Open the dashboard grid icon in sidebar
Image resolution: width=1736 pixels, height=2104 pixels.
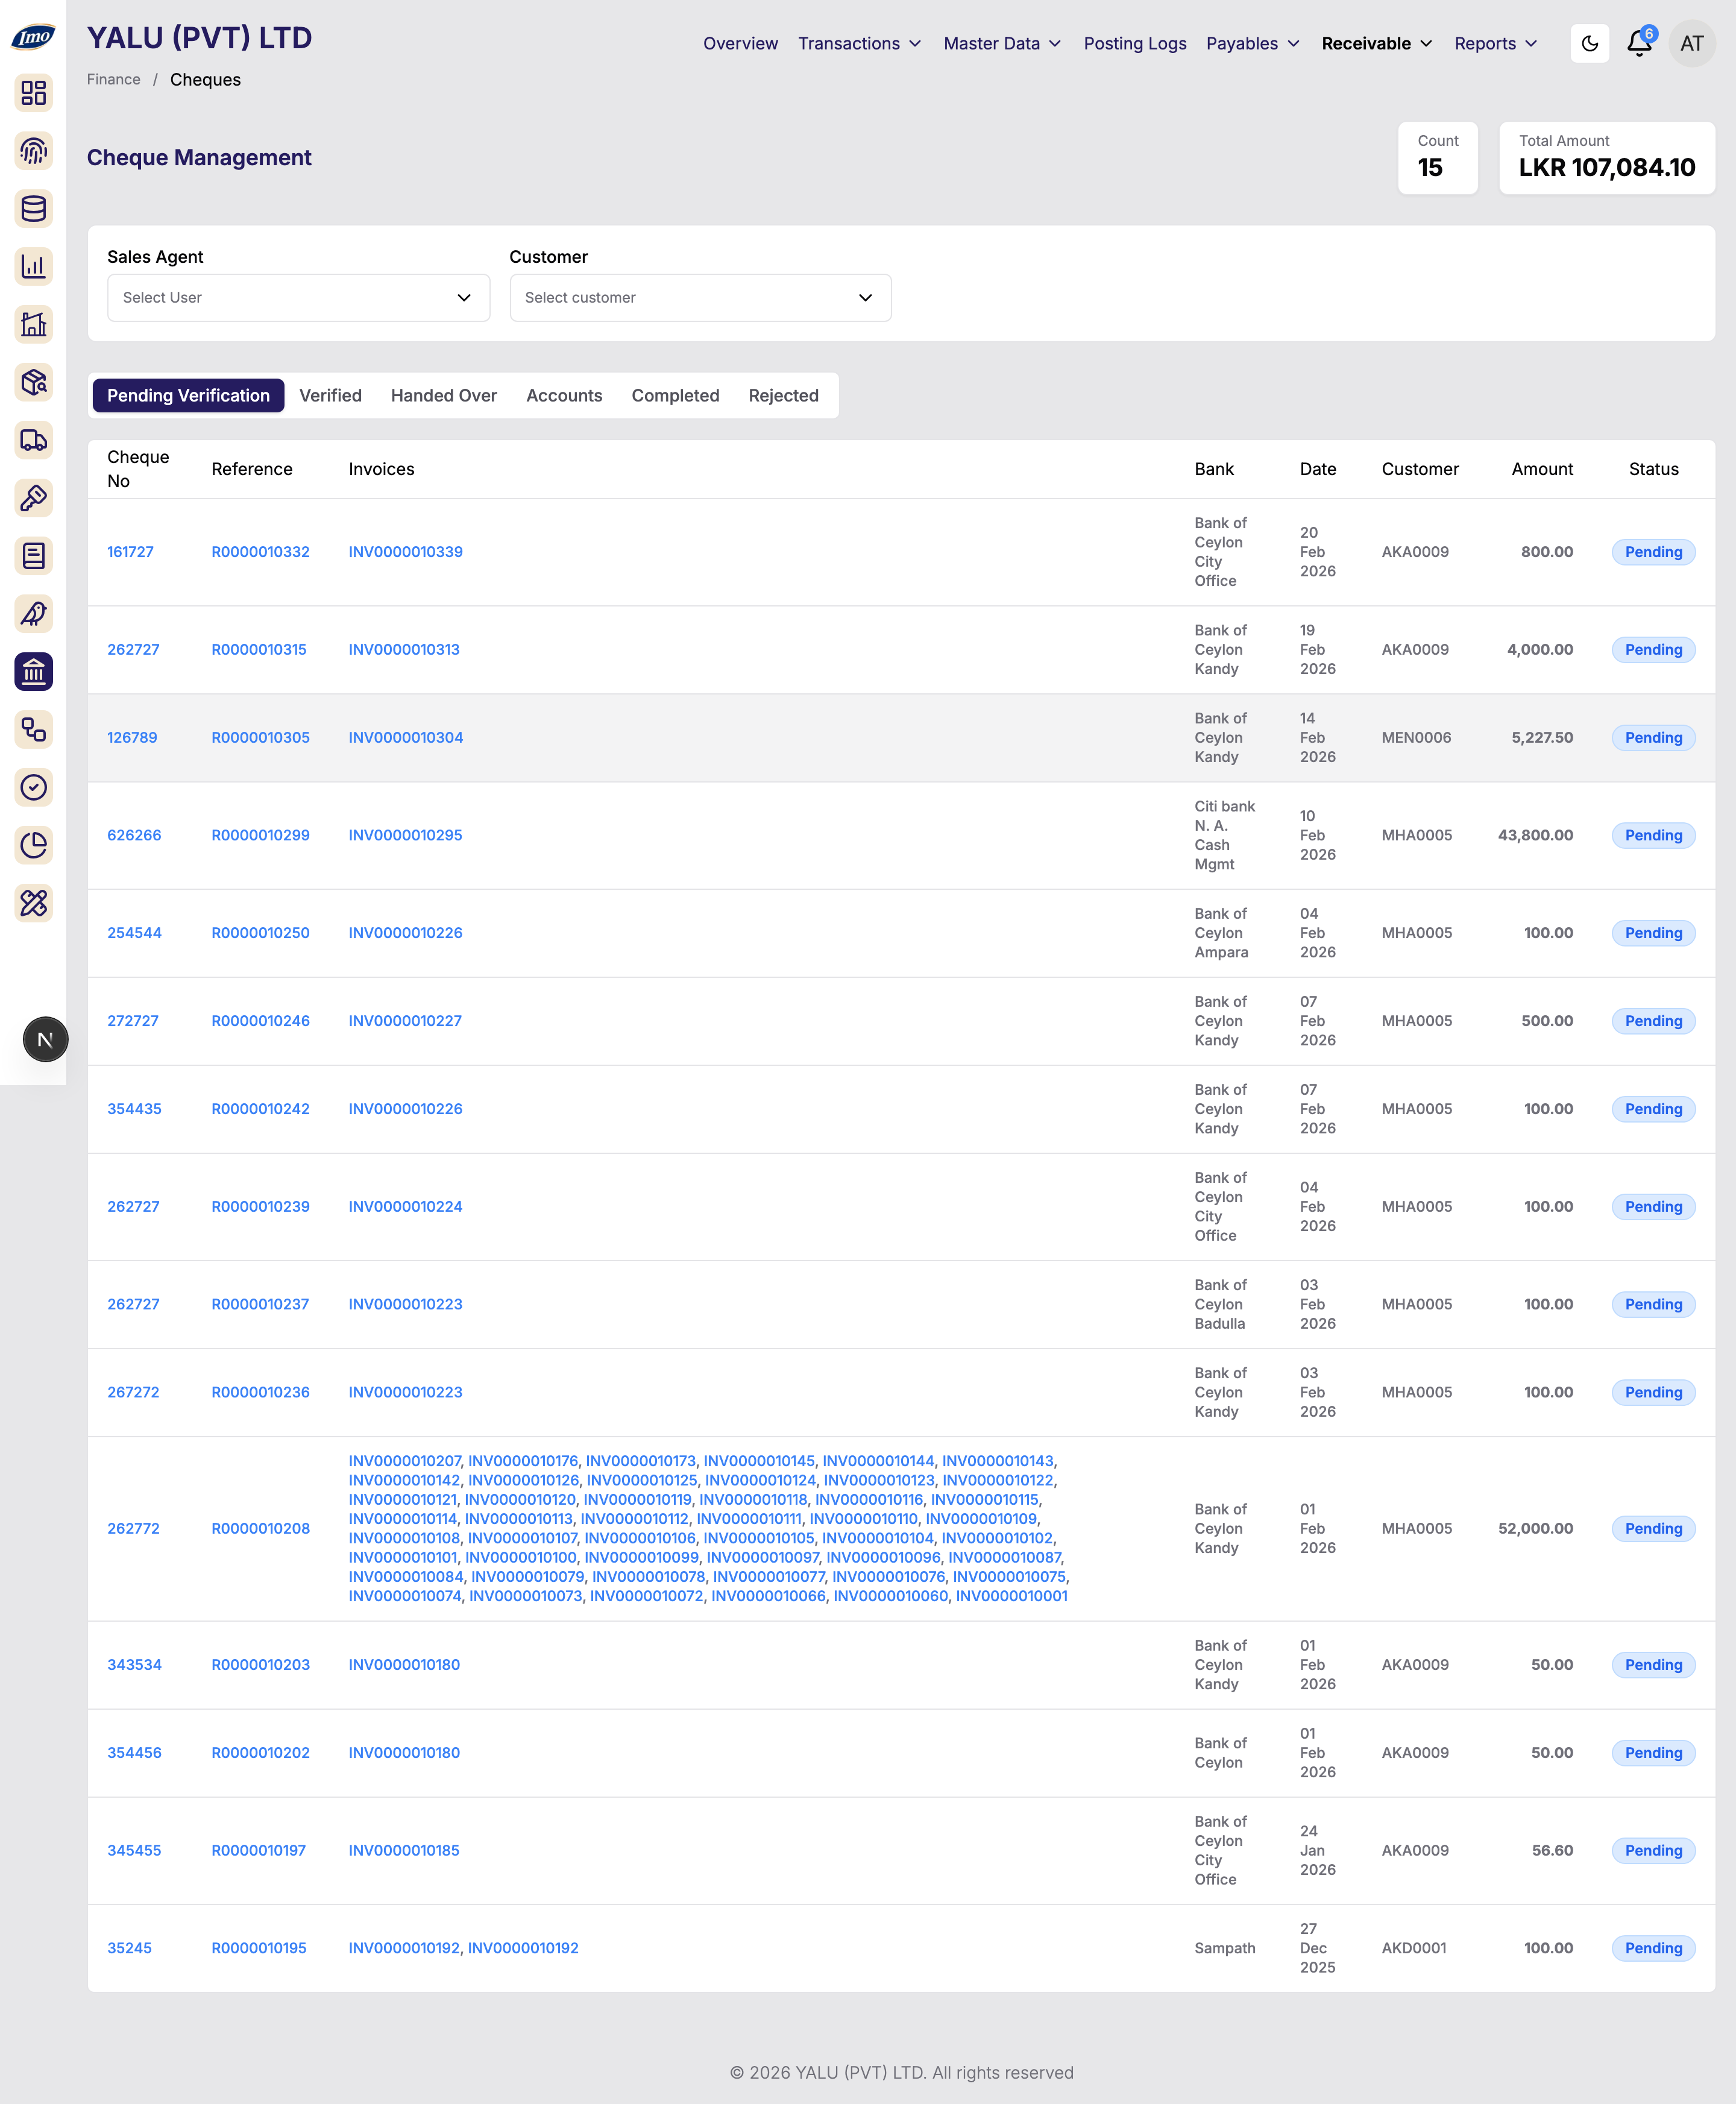point(34,93)
